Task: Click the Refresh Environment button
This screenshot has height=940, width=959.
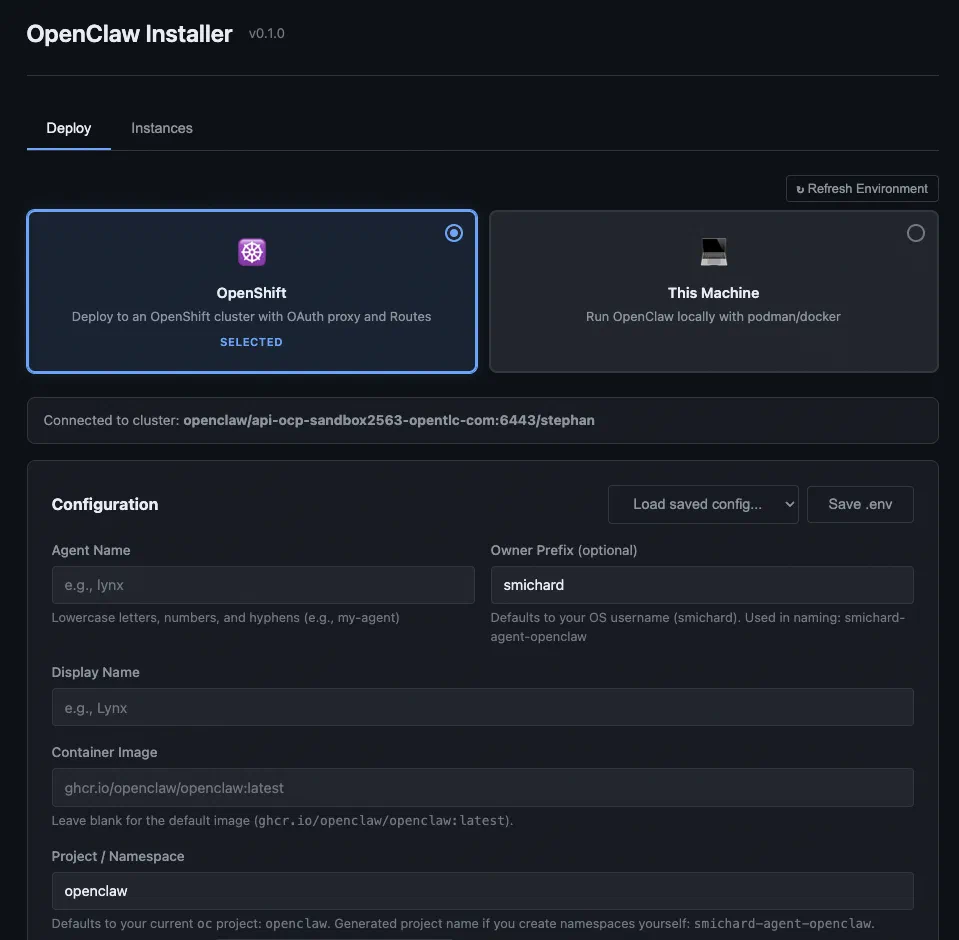Action: (x=862, y=188)
